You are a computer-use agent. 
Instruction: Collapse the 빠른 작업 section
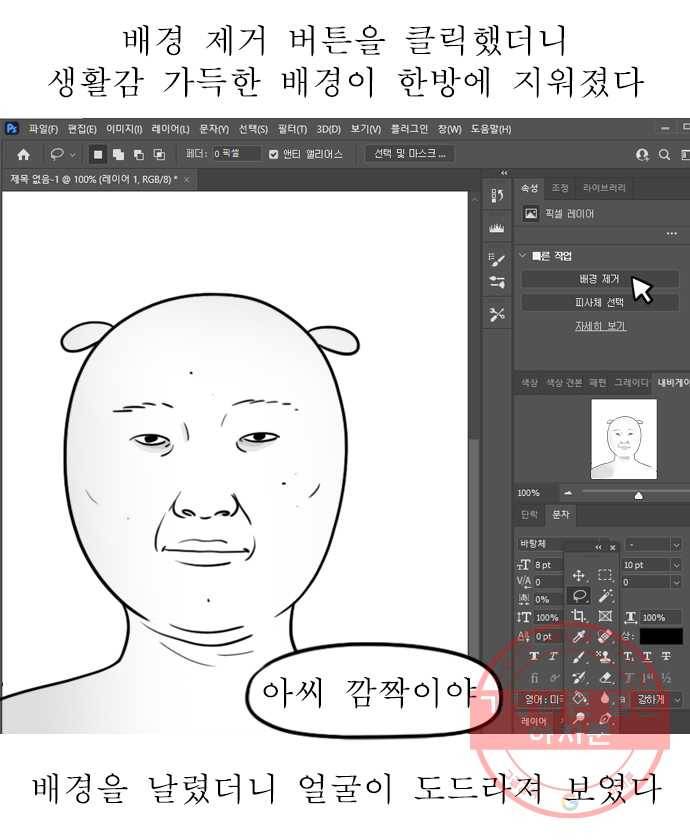click(x=523, y=256)
